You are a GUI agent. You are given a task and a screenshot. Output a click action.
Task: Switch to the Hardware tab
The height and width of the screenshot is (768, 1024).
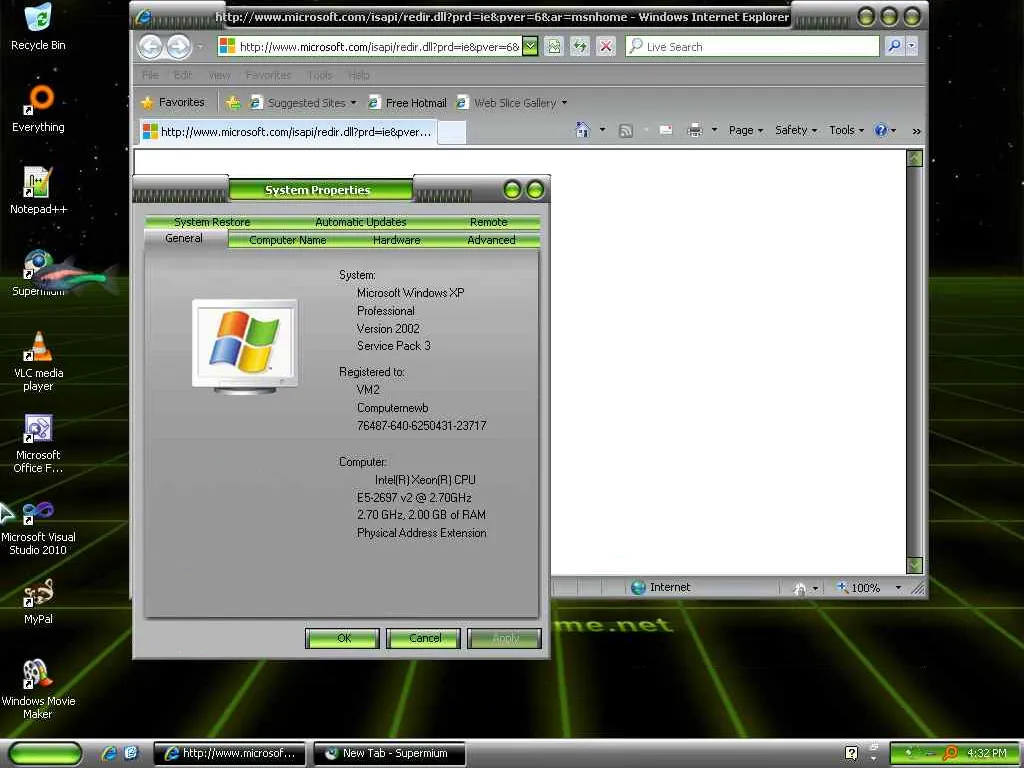[x=396, y=240]
